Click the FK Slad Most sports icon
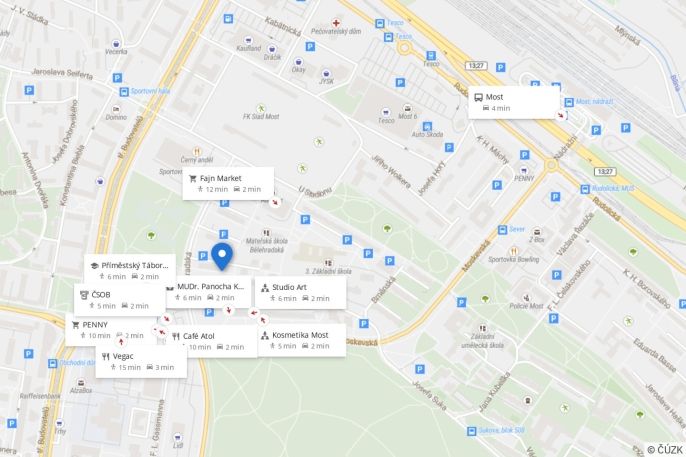Screen dimensions: 686x457 click(x=261, y=108)
